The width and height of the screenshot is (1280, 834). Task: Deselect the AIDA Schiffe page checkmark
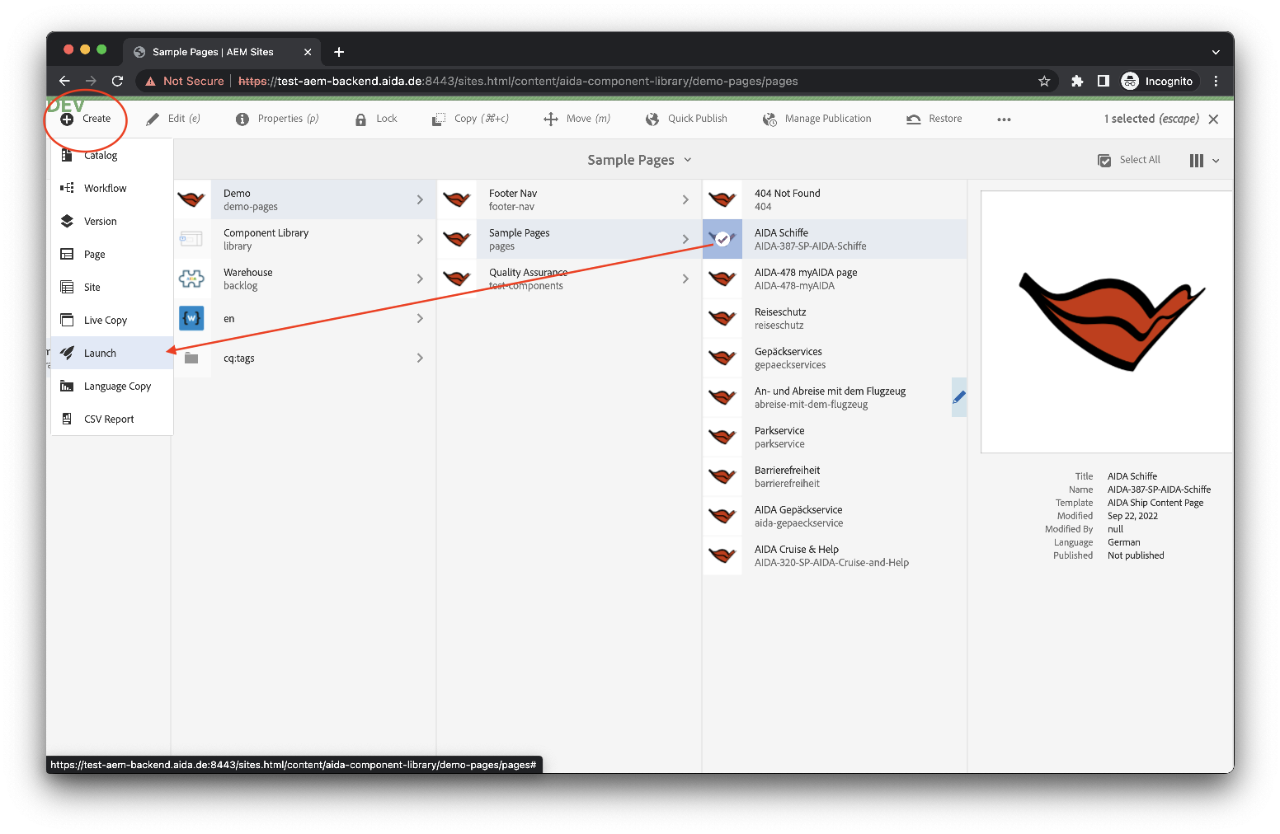722,239
